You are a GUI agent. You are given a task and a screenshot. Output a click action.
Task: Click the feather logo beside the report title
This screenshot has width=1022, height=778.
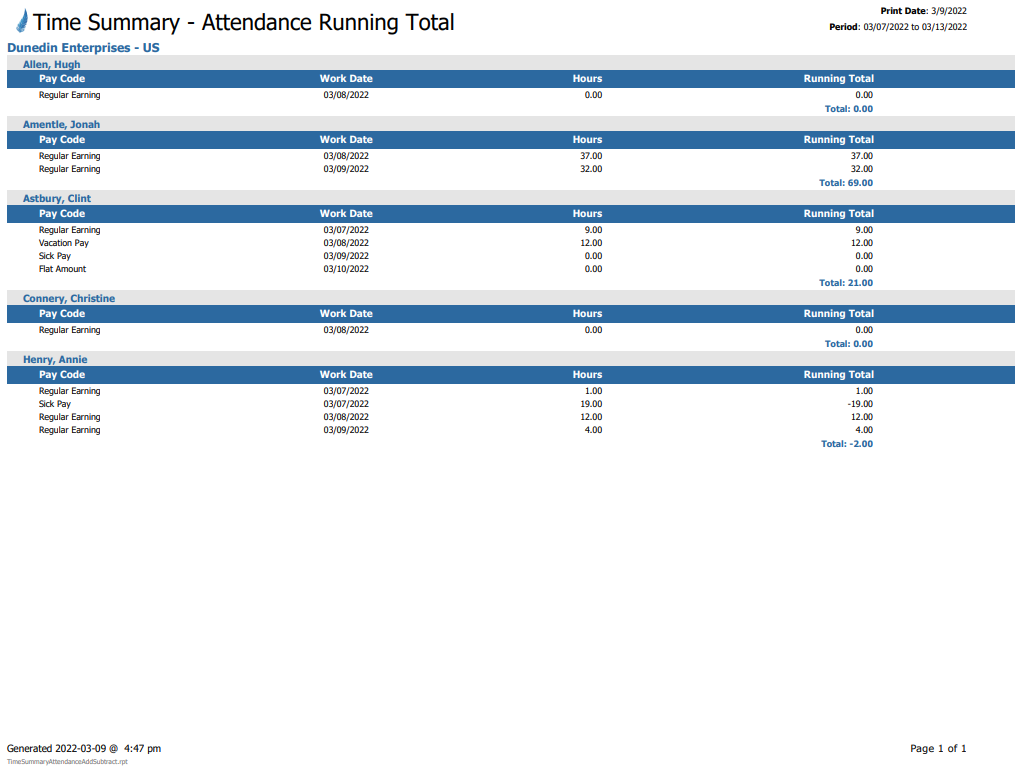[x=21, y=22]
